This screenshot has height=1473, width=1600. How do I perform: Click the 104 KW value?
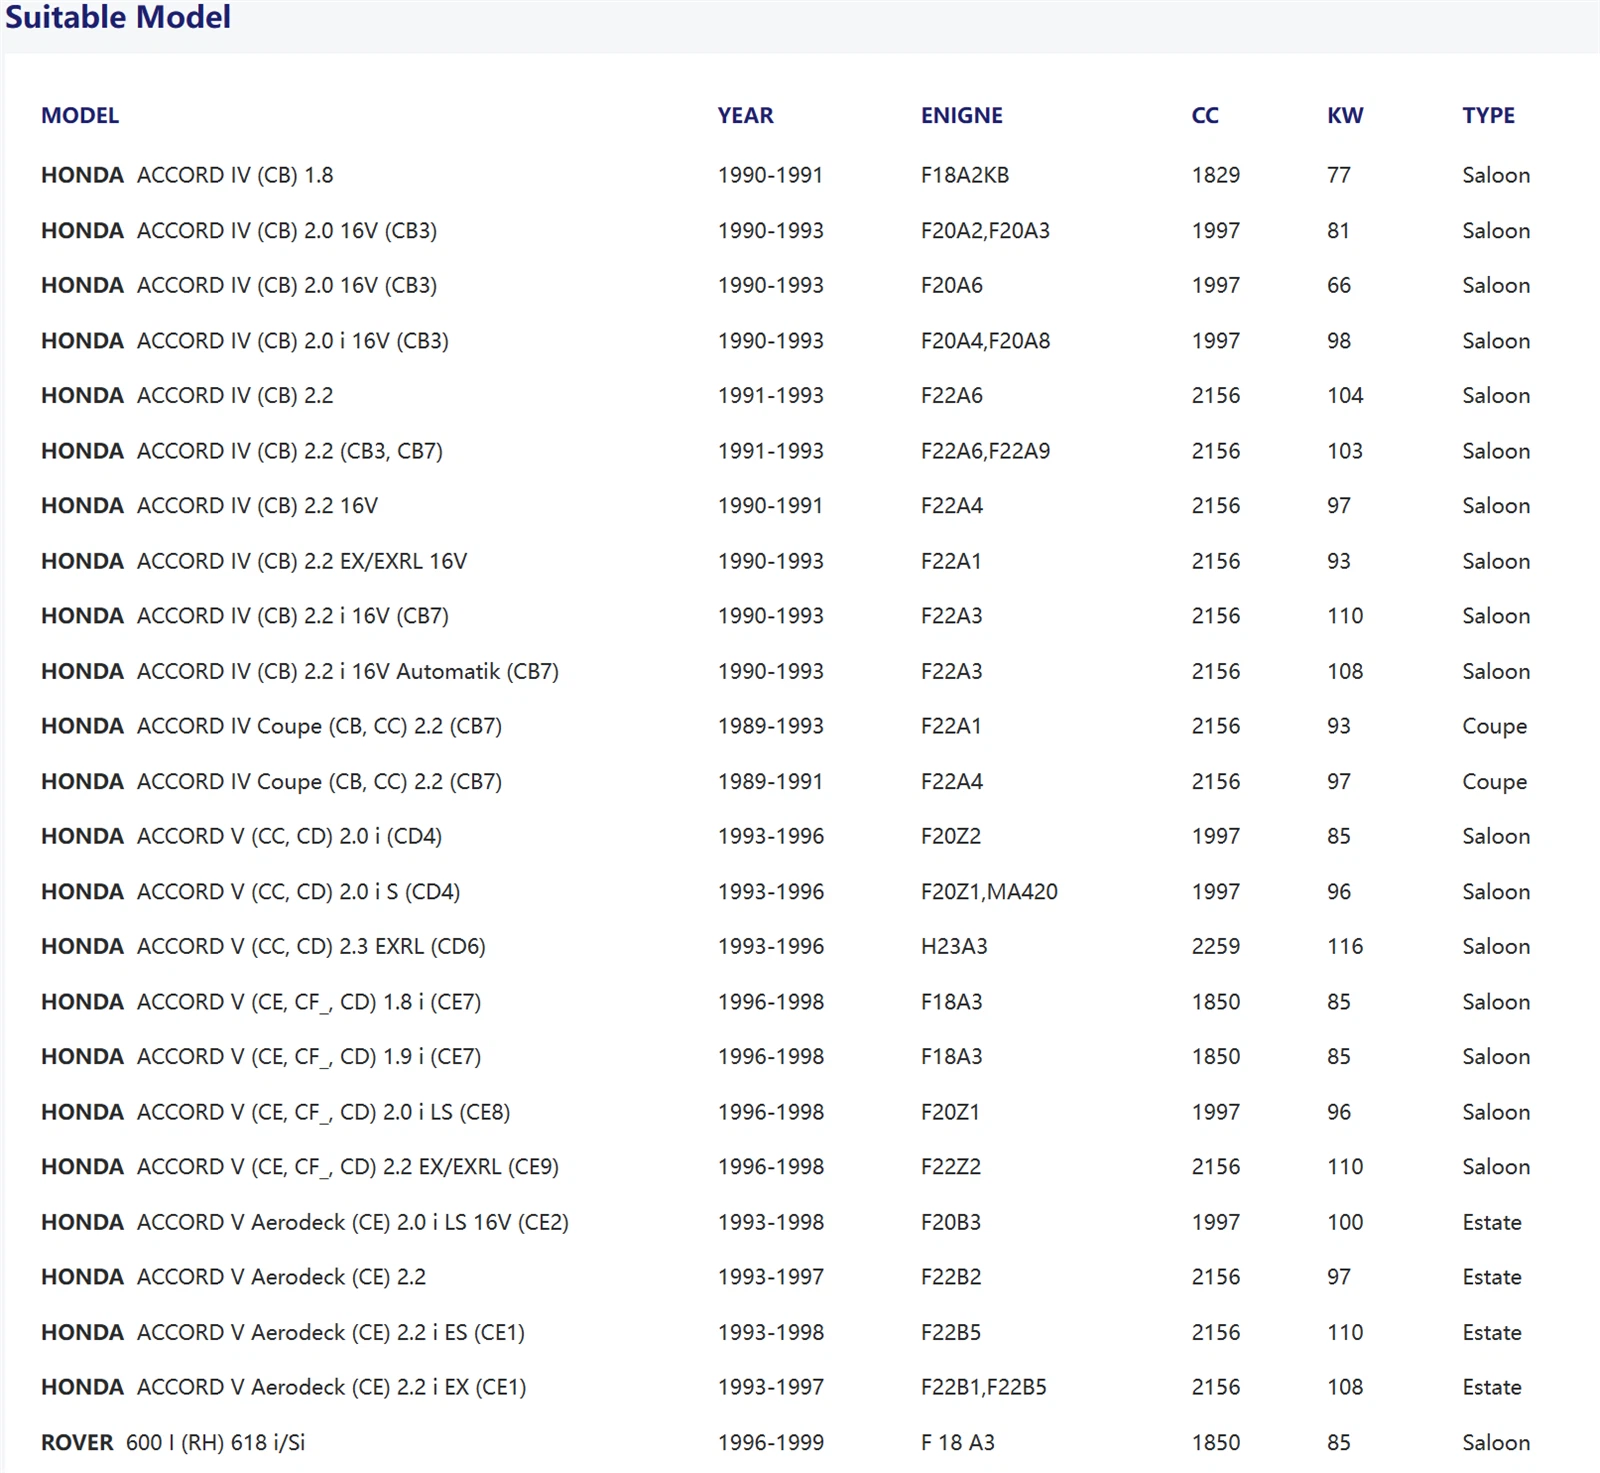click(1345, 395)
